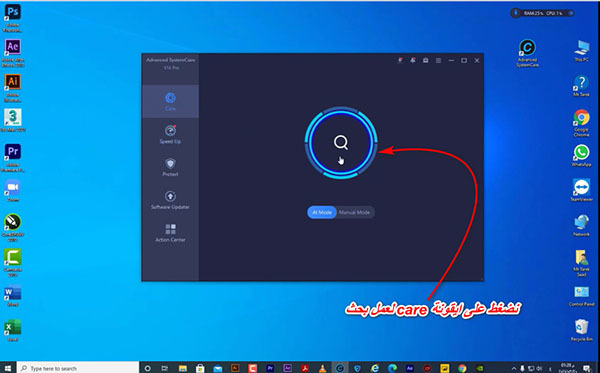Select the Adobe Illustrator desktop shortcut

[x=13, y=88]
